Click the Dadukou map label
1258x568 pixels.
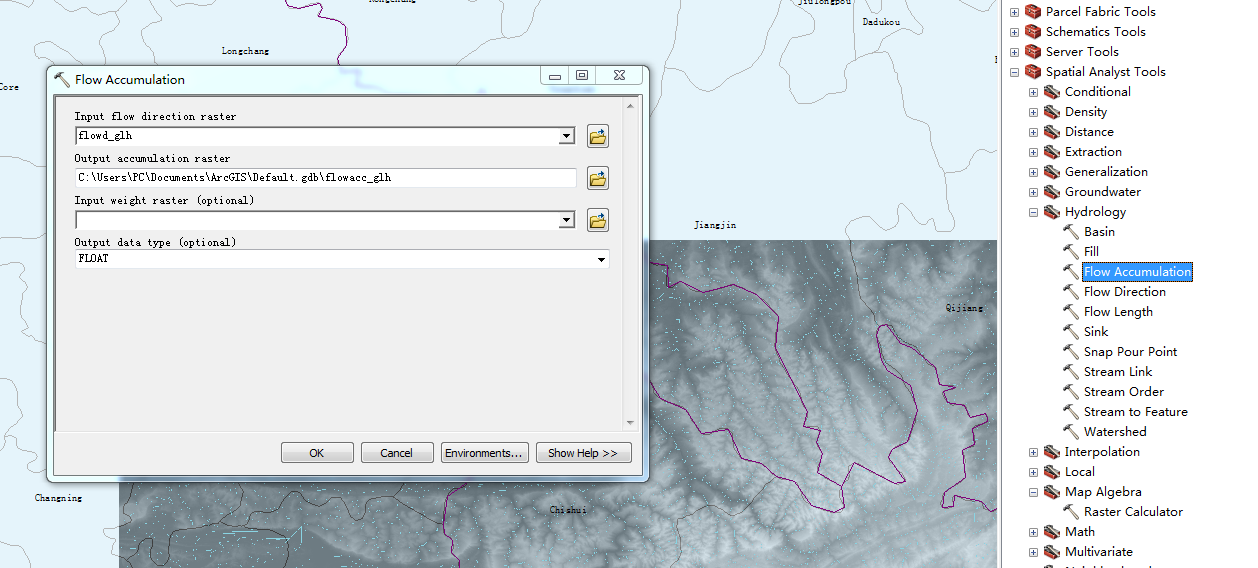(x=881, y=22)
